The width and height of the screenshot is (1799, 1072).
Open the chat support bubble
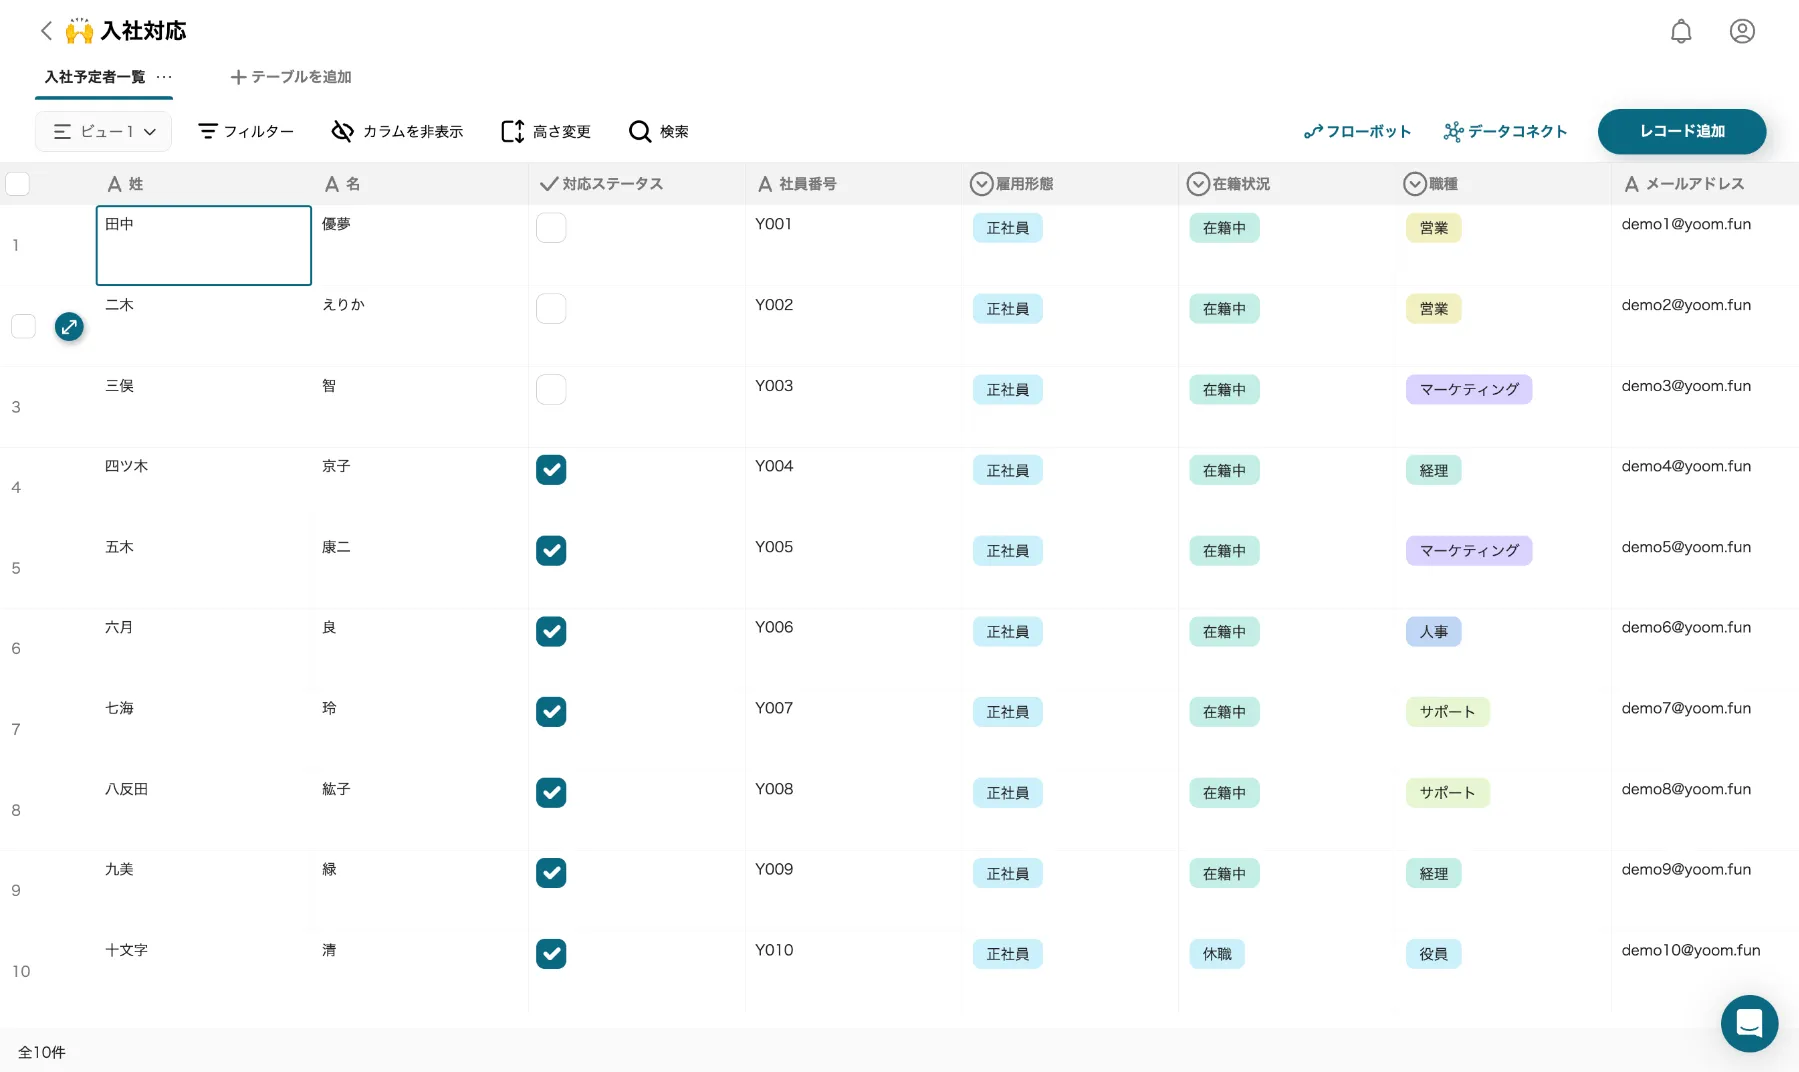pos(1749,1023)
